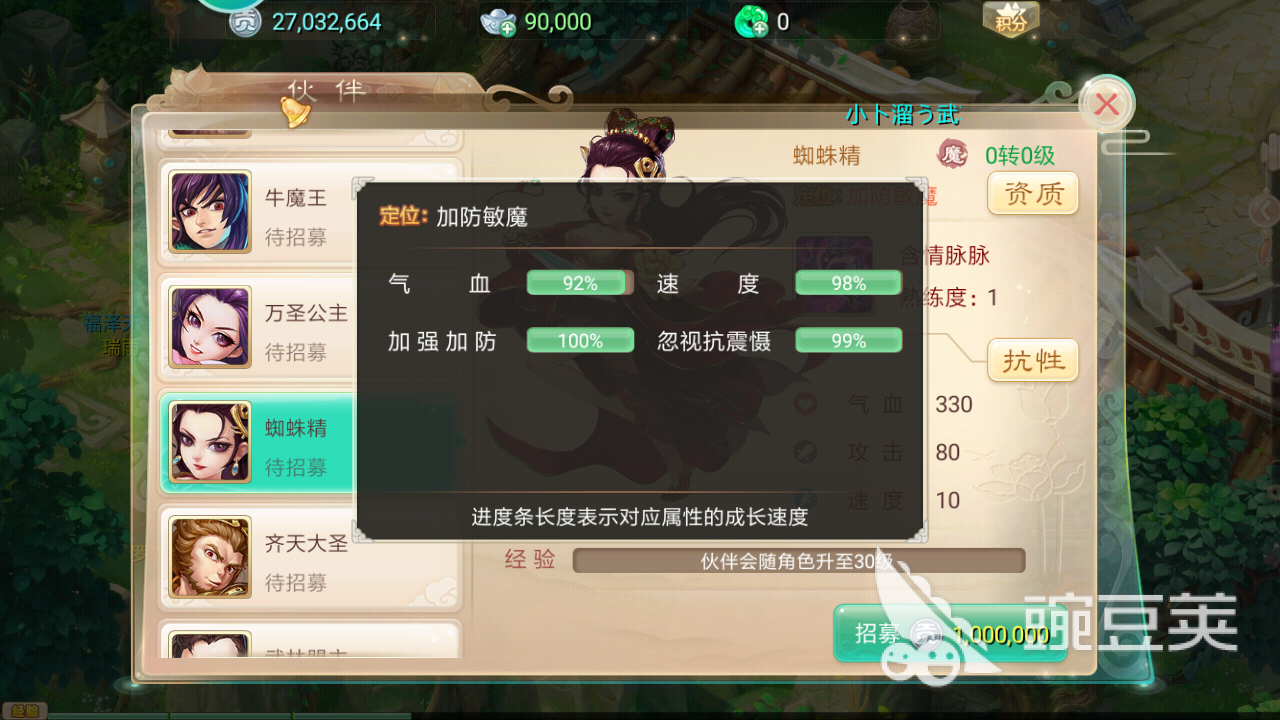Tap the golden bell icon

[294, 110]
